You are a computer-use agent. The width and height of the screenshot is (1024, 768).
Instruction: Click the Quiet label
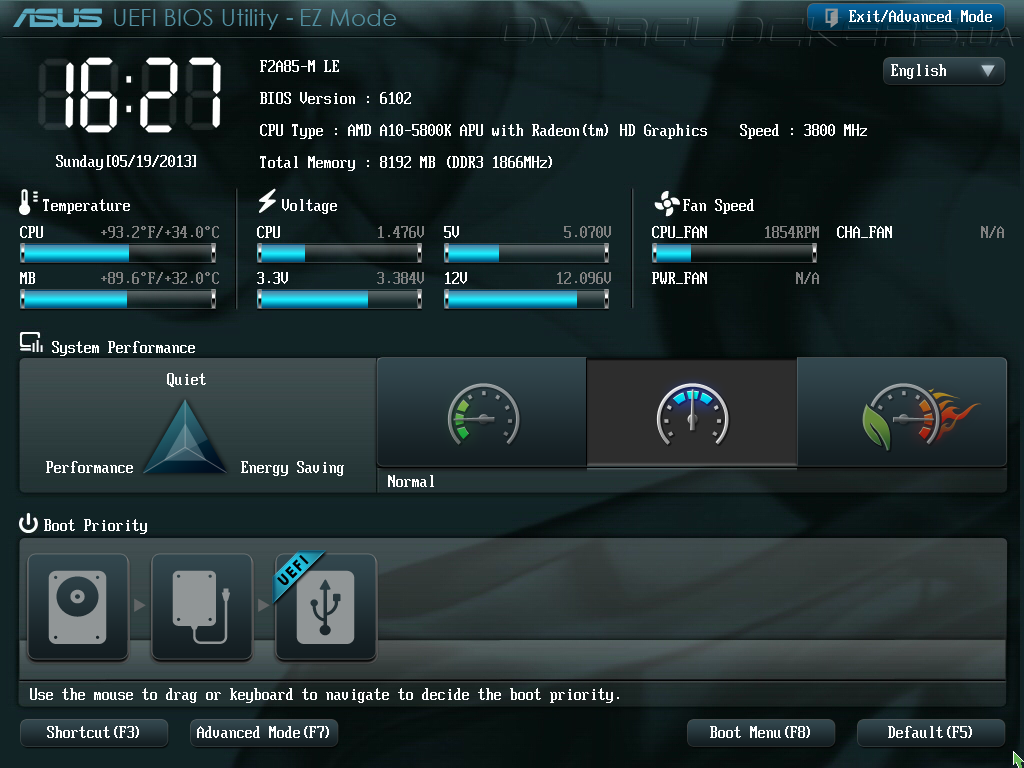(x=186, y=379)
